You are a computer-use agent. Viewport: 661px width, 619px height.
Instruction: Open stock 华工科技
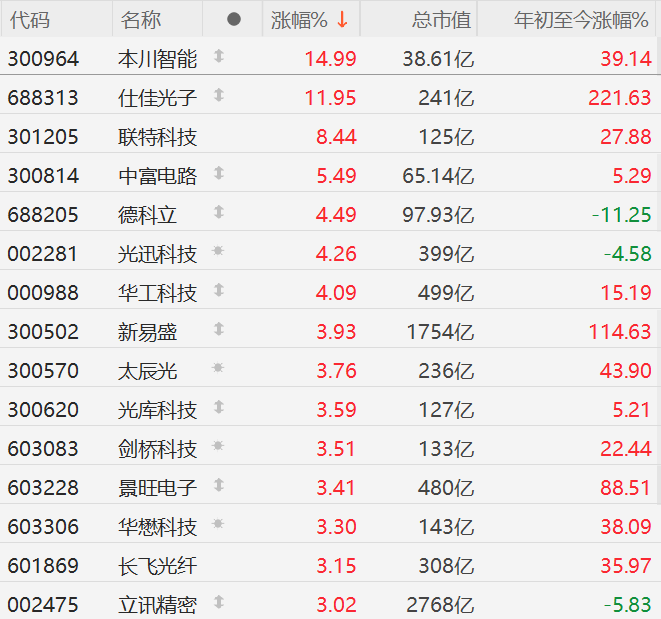(x=157, y=293)
